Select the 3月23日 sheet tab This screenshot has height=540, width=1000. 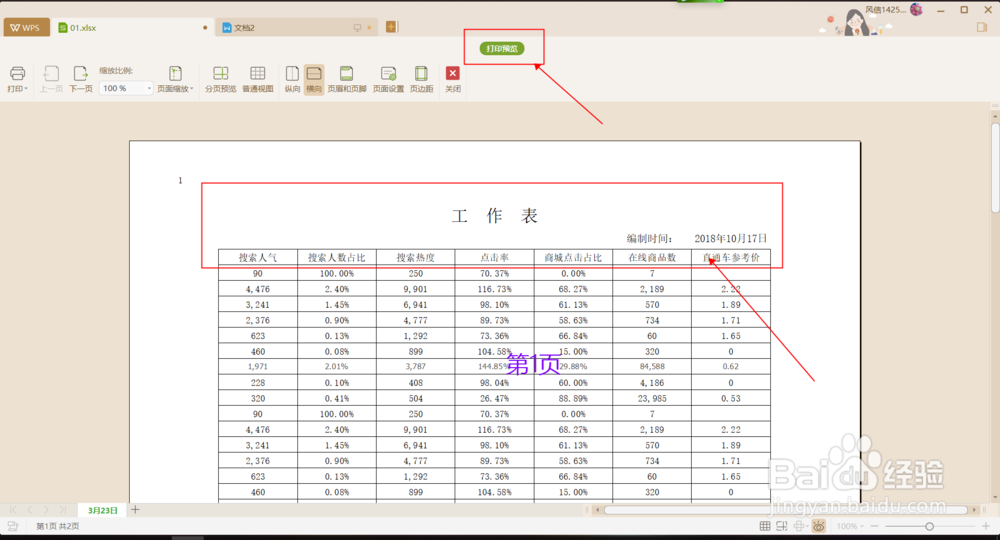pos(103,510)
